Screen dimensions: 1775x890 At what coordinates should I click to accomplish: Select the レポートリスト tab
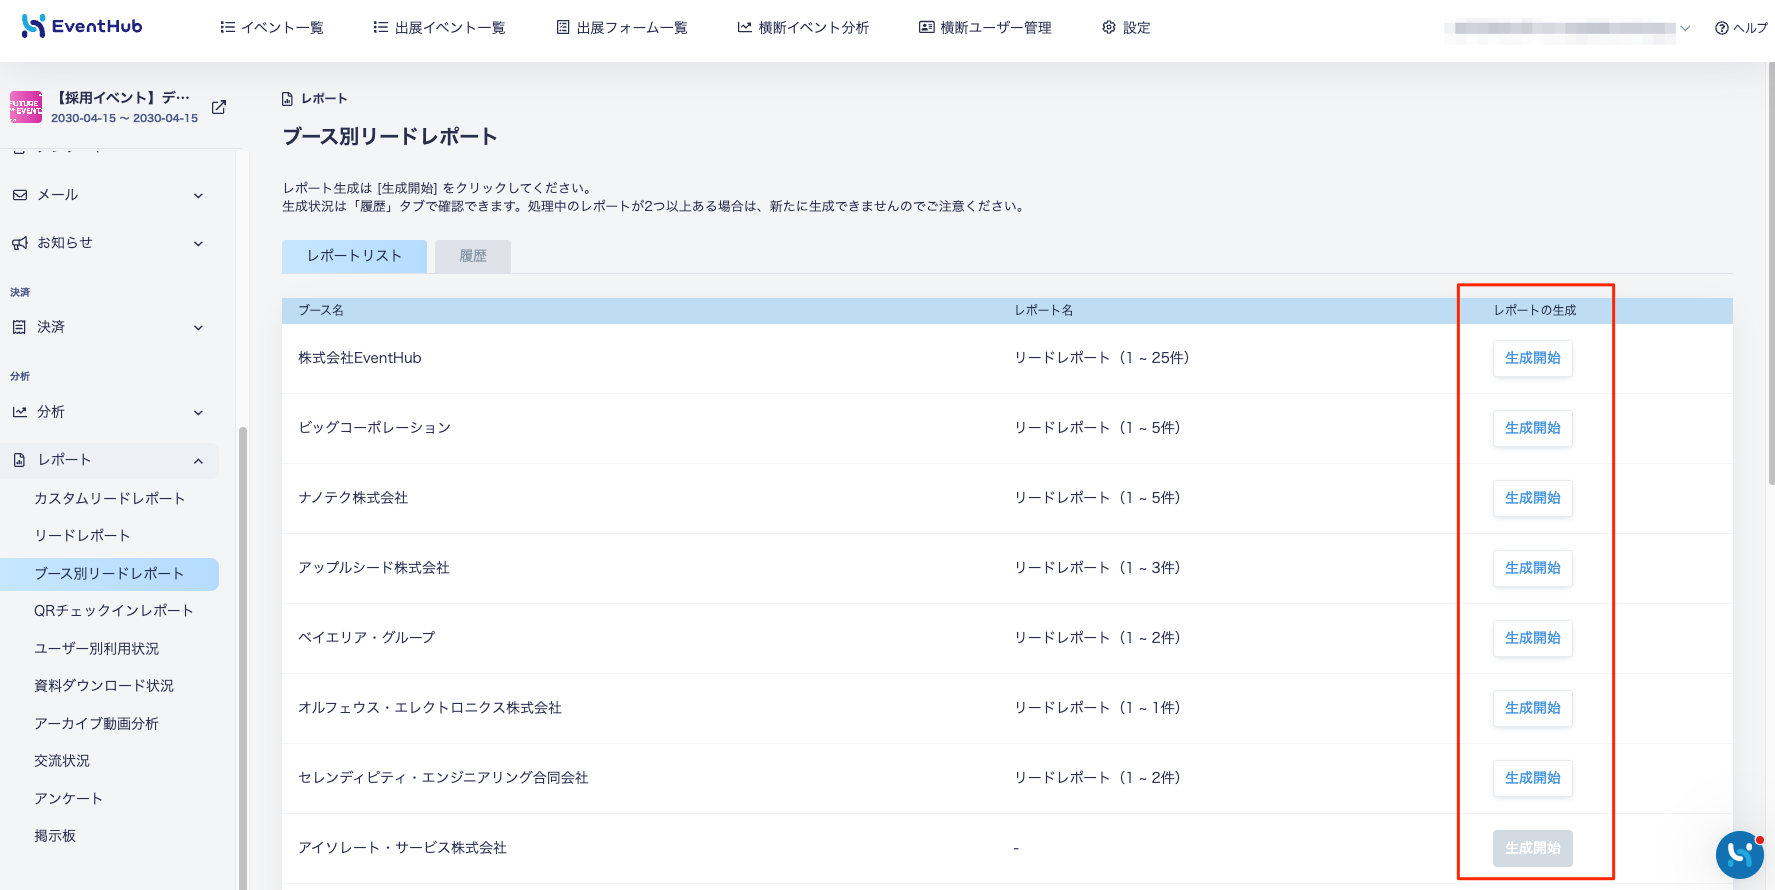pos(354,256)
